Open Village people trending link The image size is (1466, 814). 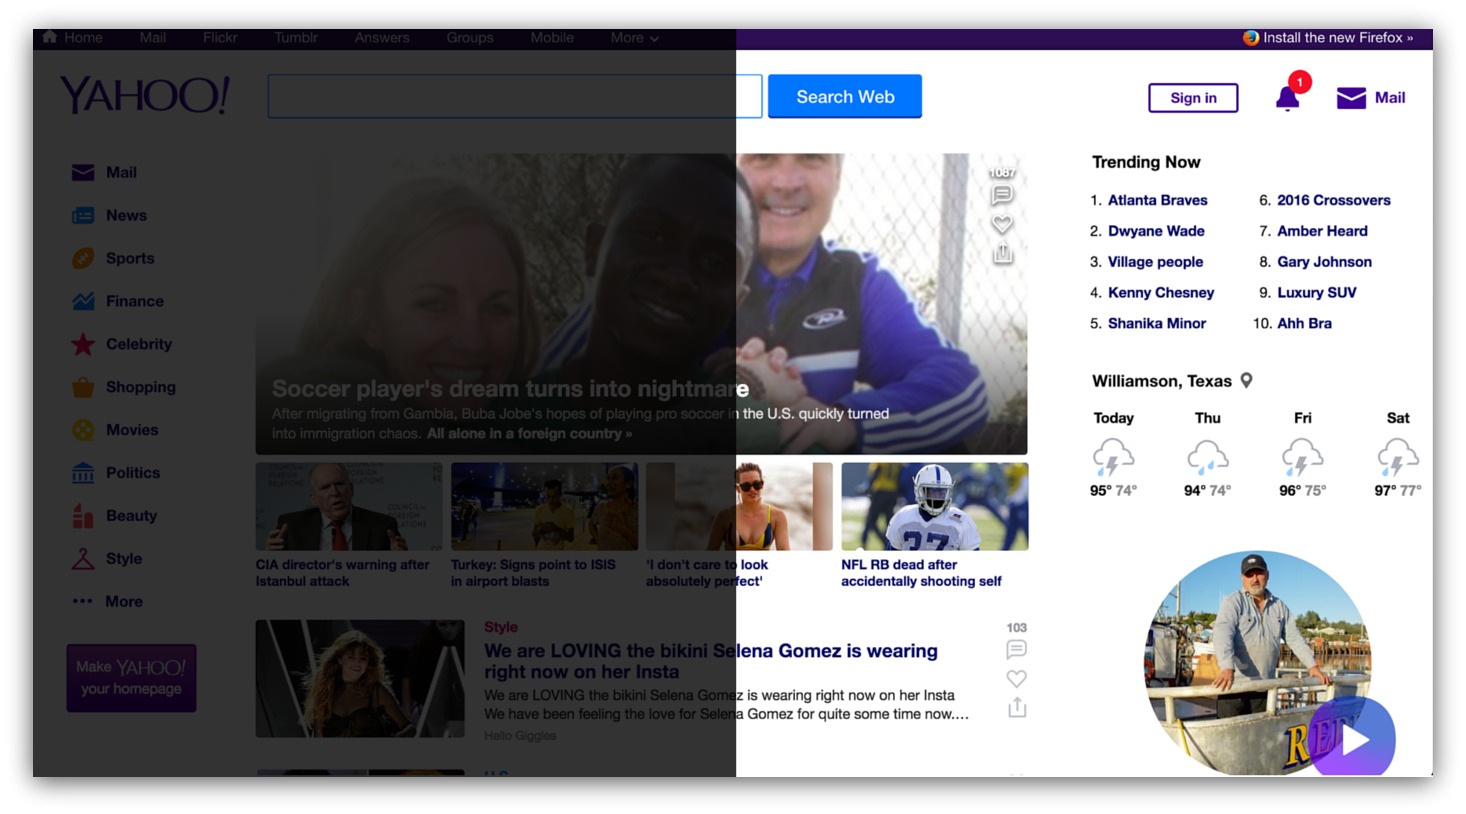(1155, 262)
